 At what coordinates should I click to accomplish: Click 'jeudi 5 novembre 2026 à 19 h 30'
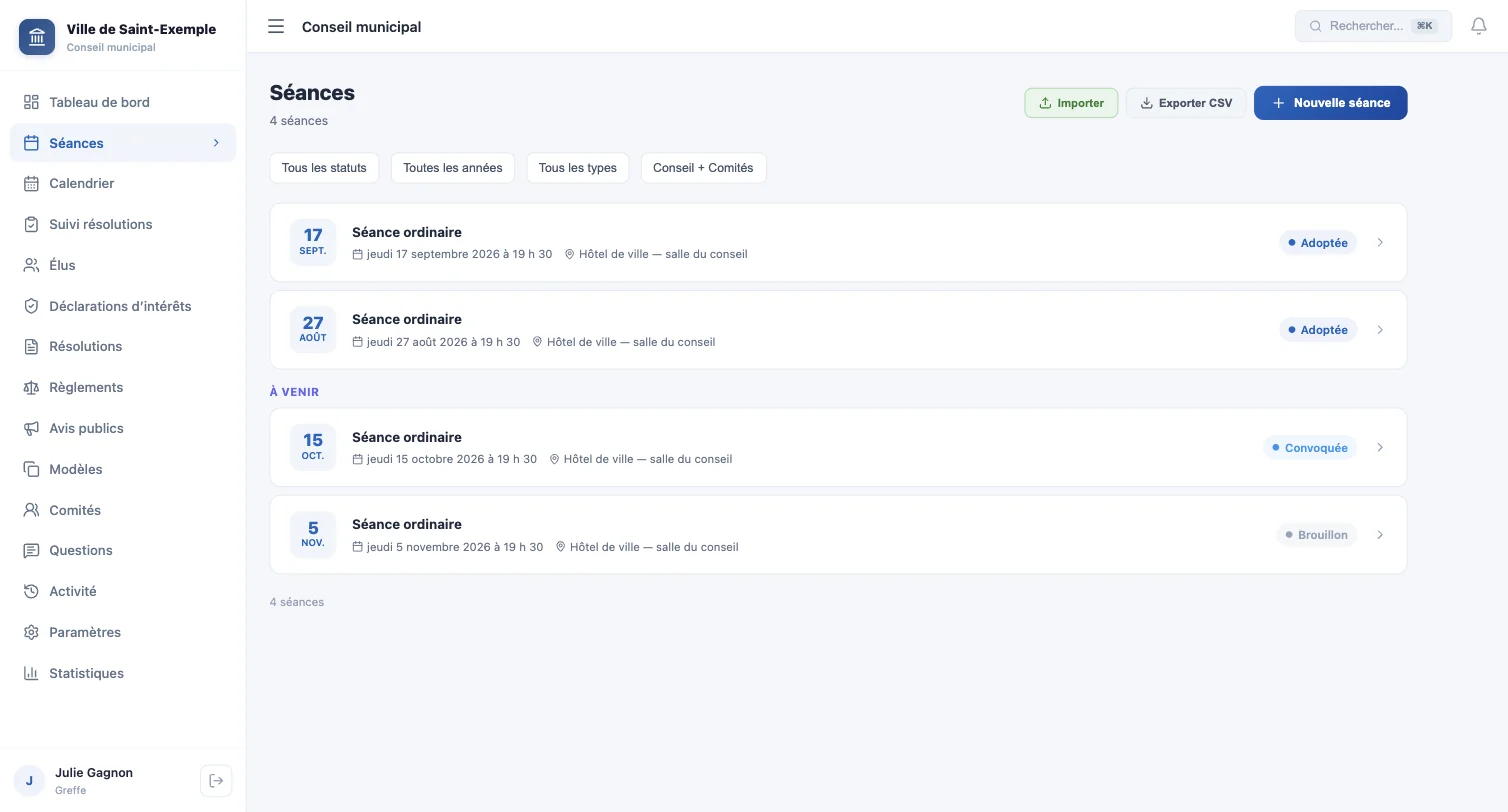click(x=455, y=547)
